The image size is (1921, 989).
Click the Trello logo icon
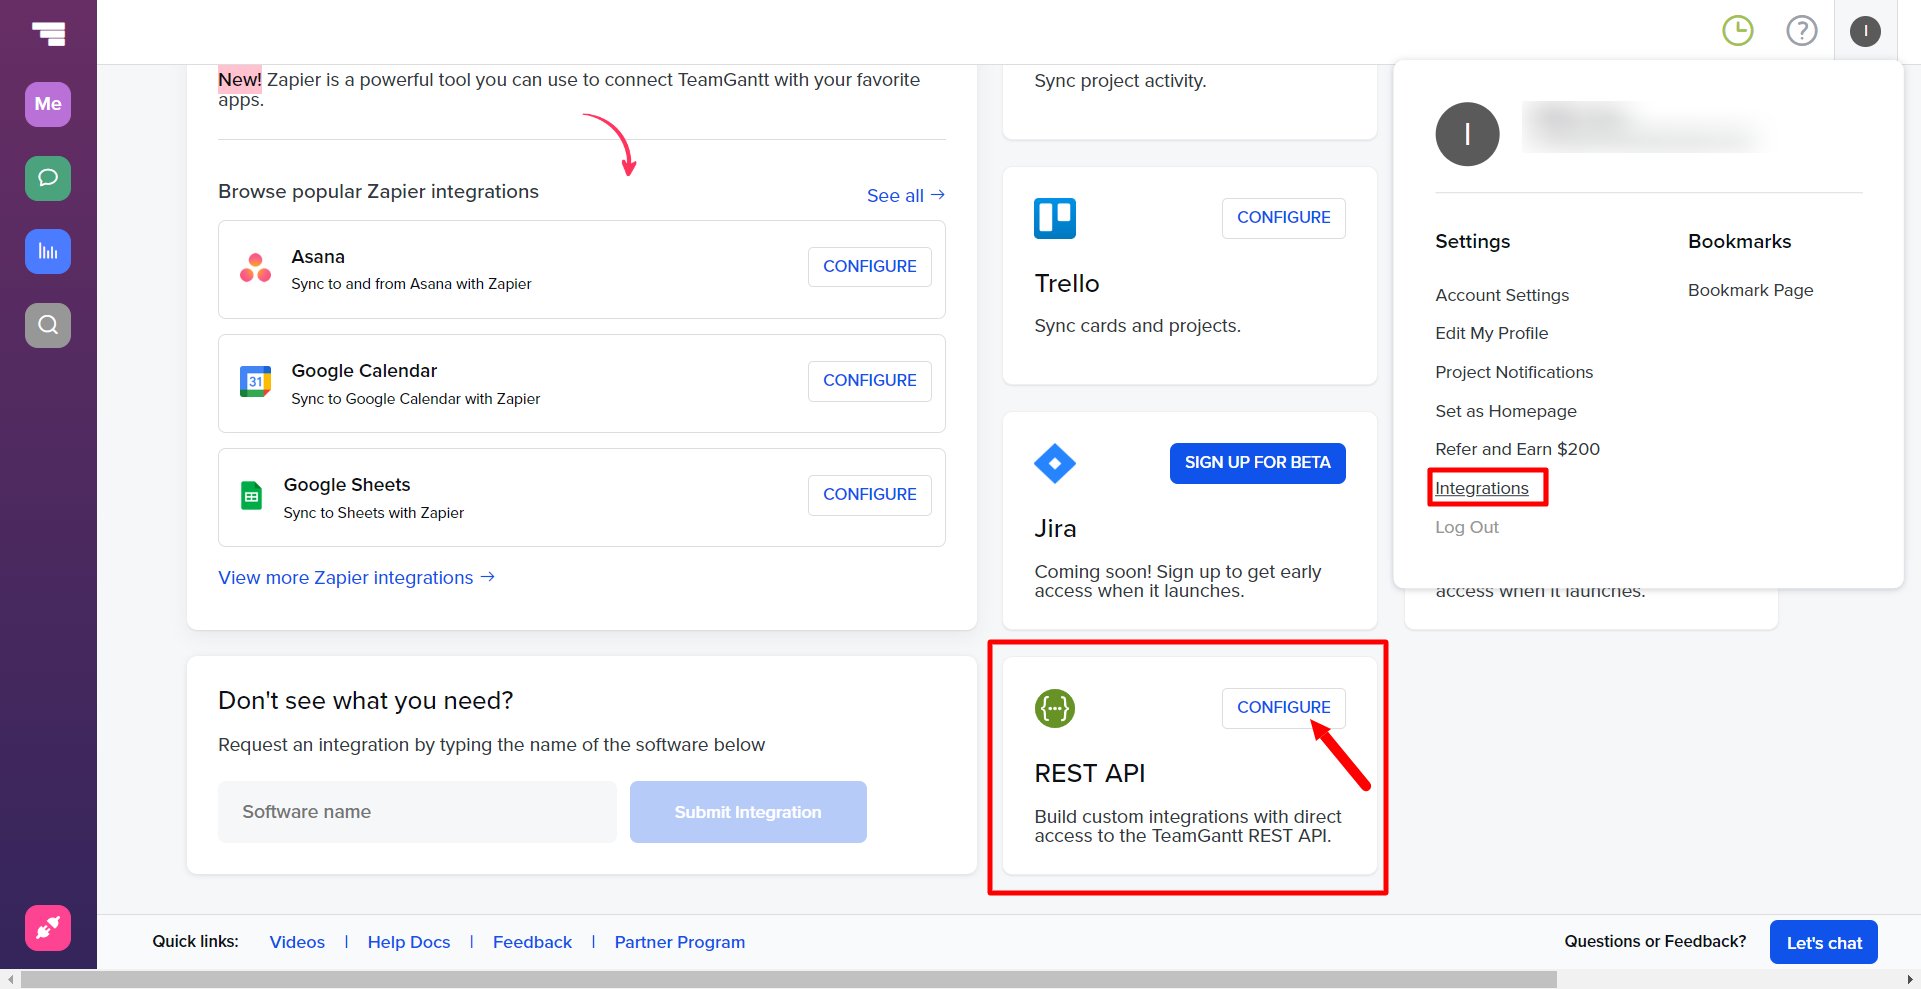pyautogui.click(x=1055, y=218)
